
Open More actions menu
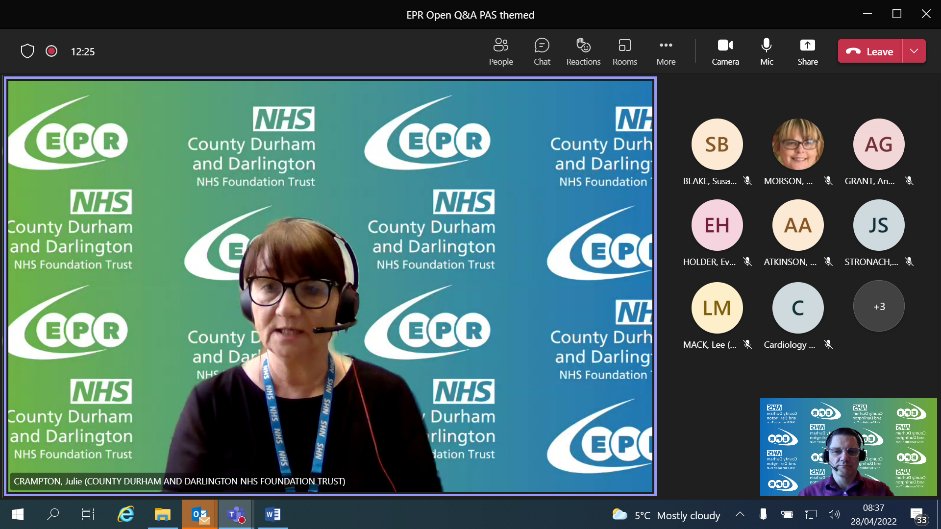pyautogui.click(x=666, y=52)
